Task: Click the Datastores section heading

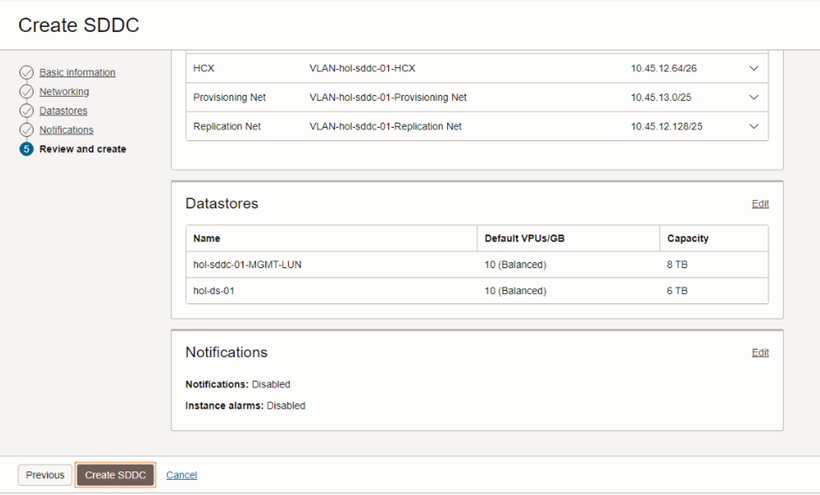Action: click(x=222, y=203)
